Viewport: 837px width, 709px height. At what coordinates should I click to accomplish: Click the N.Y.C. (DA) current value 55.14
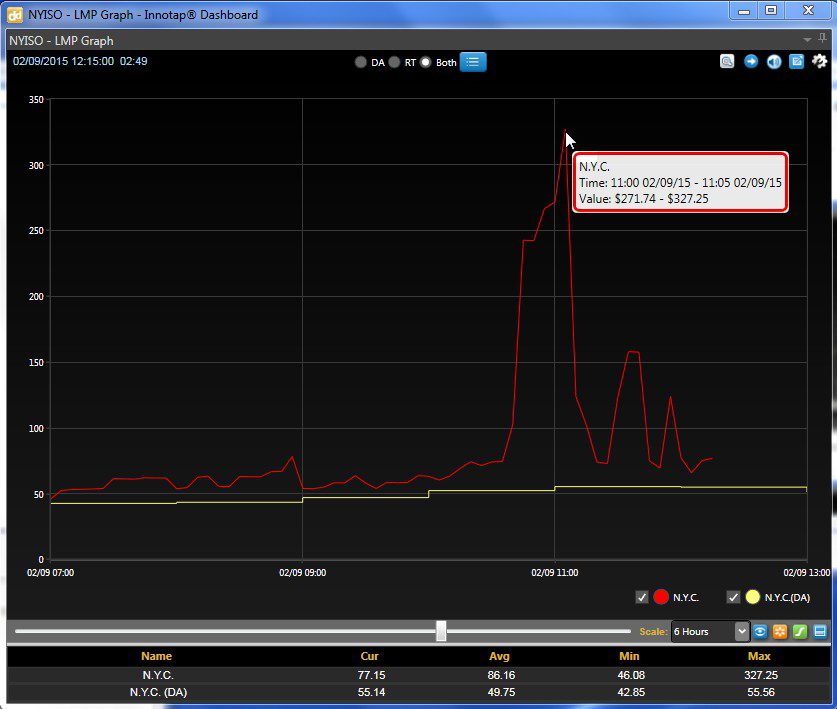[x=372, y=692]
